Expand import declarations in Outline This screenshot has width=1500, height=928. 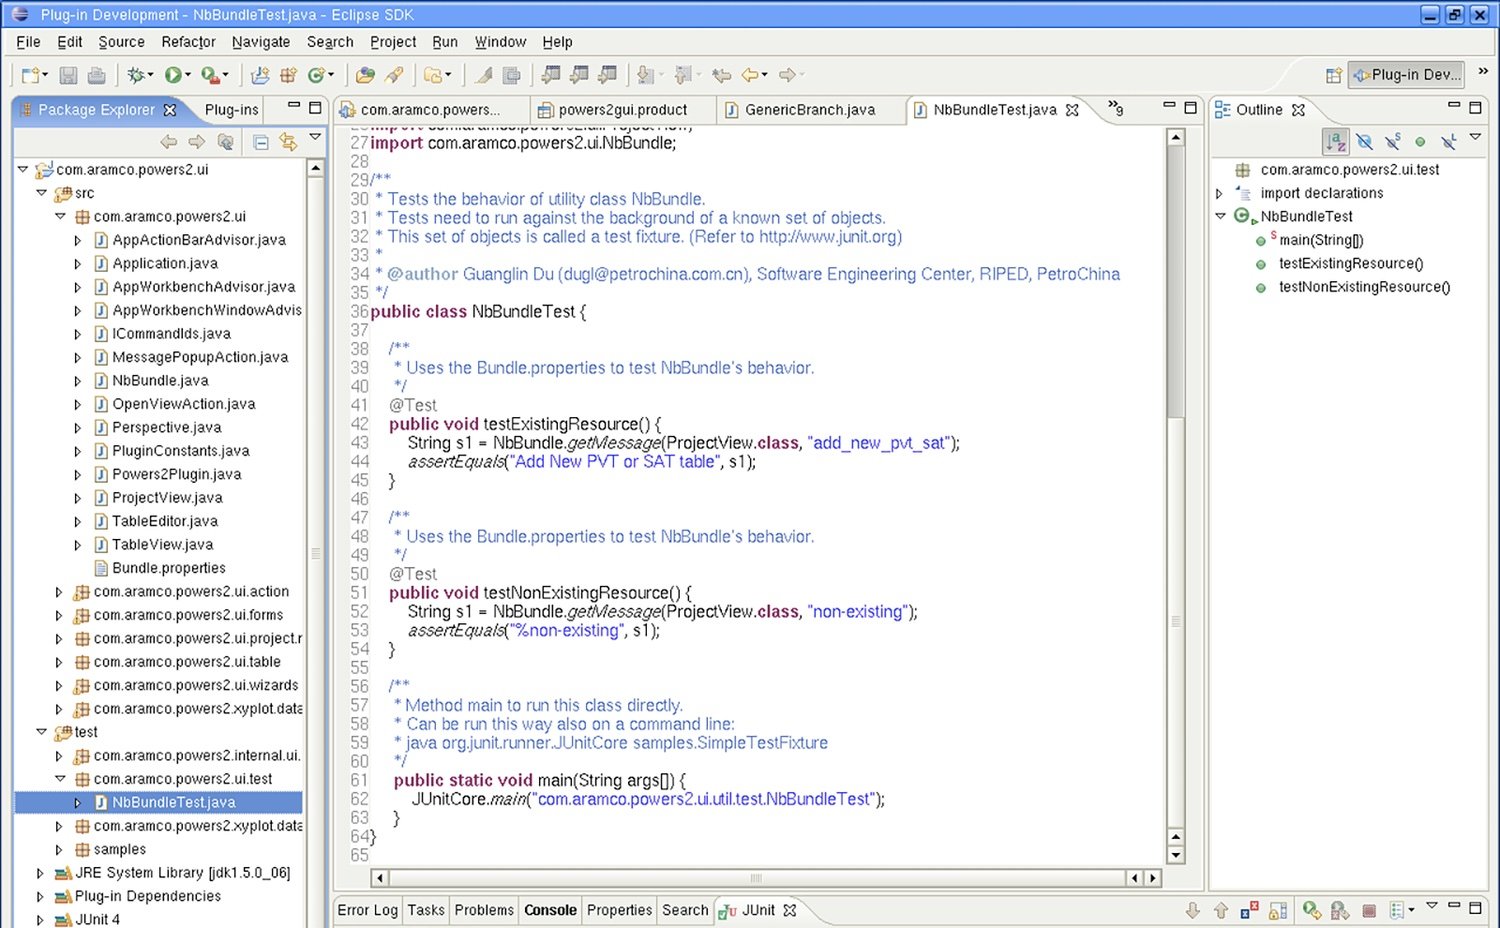pyautogui.click(x=1219, y=193)
